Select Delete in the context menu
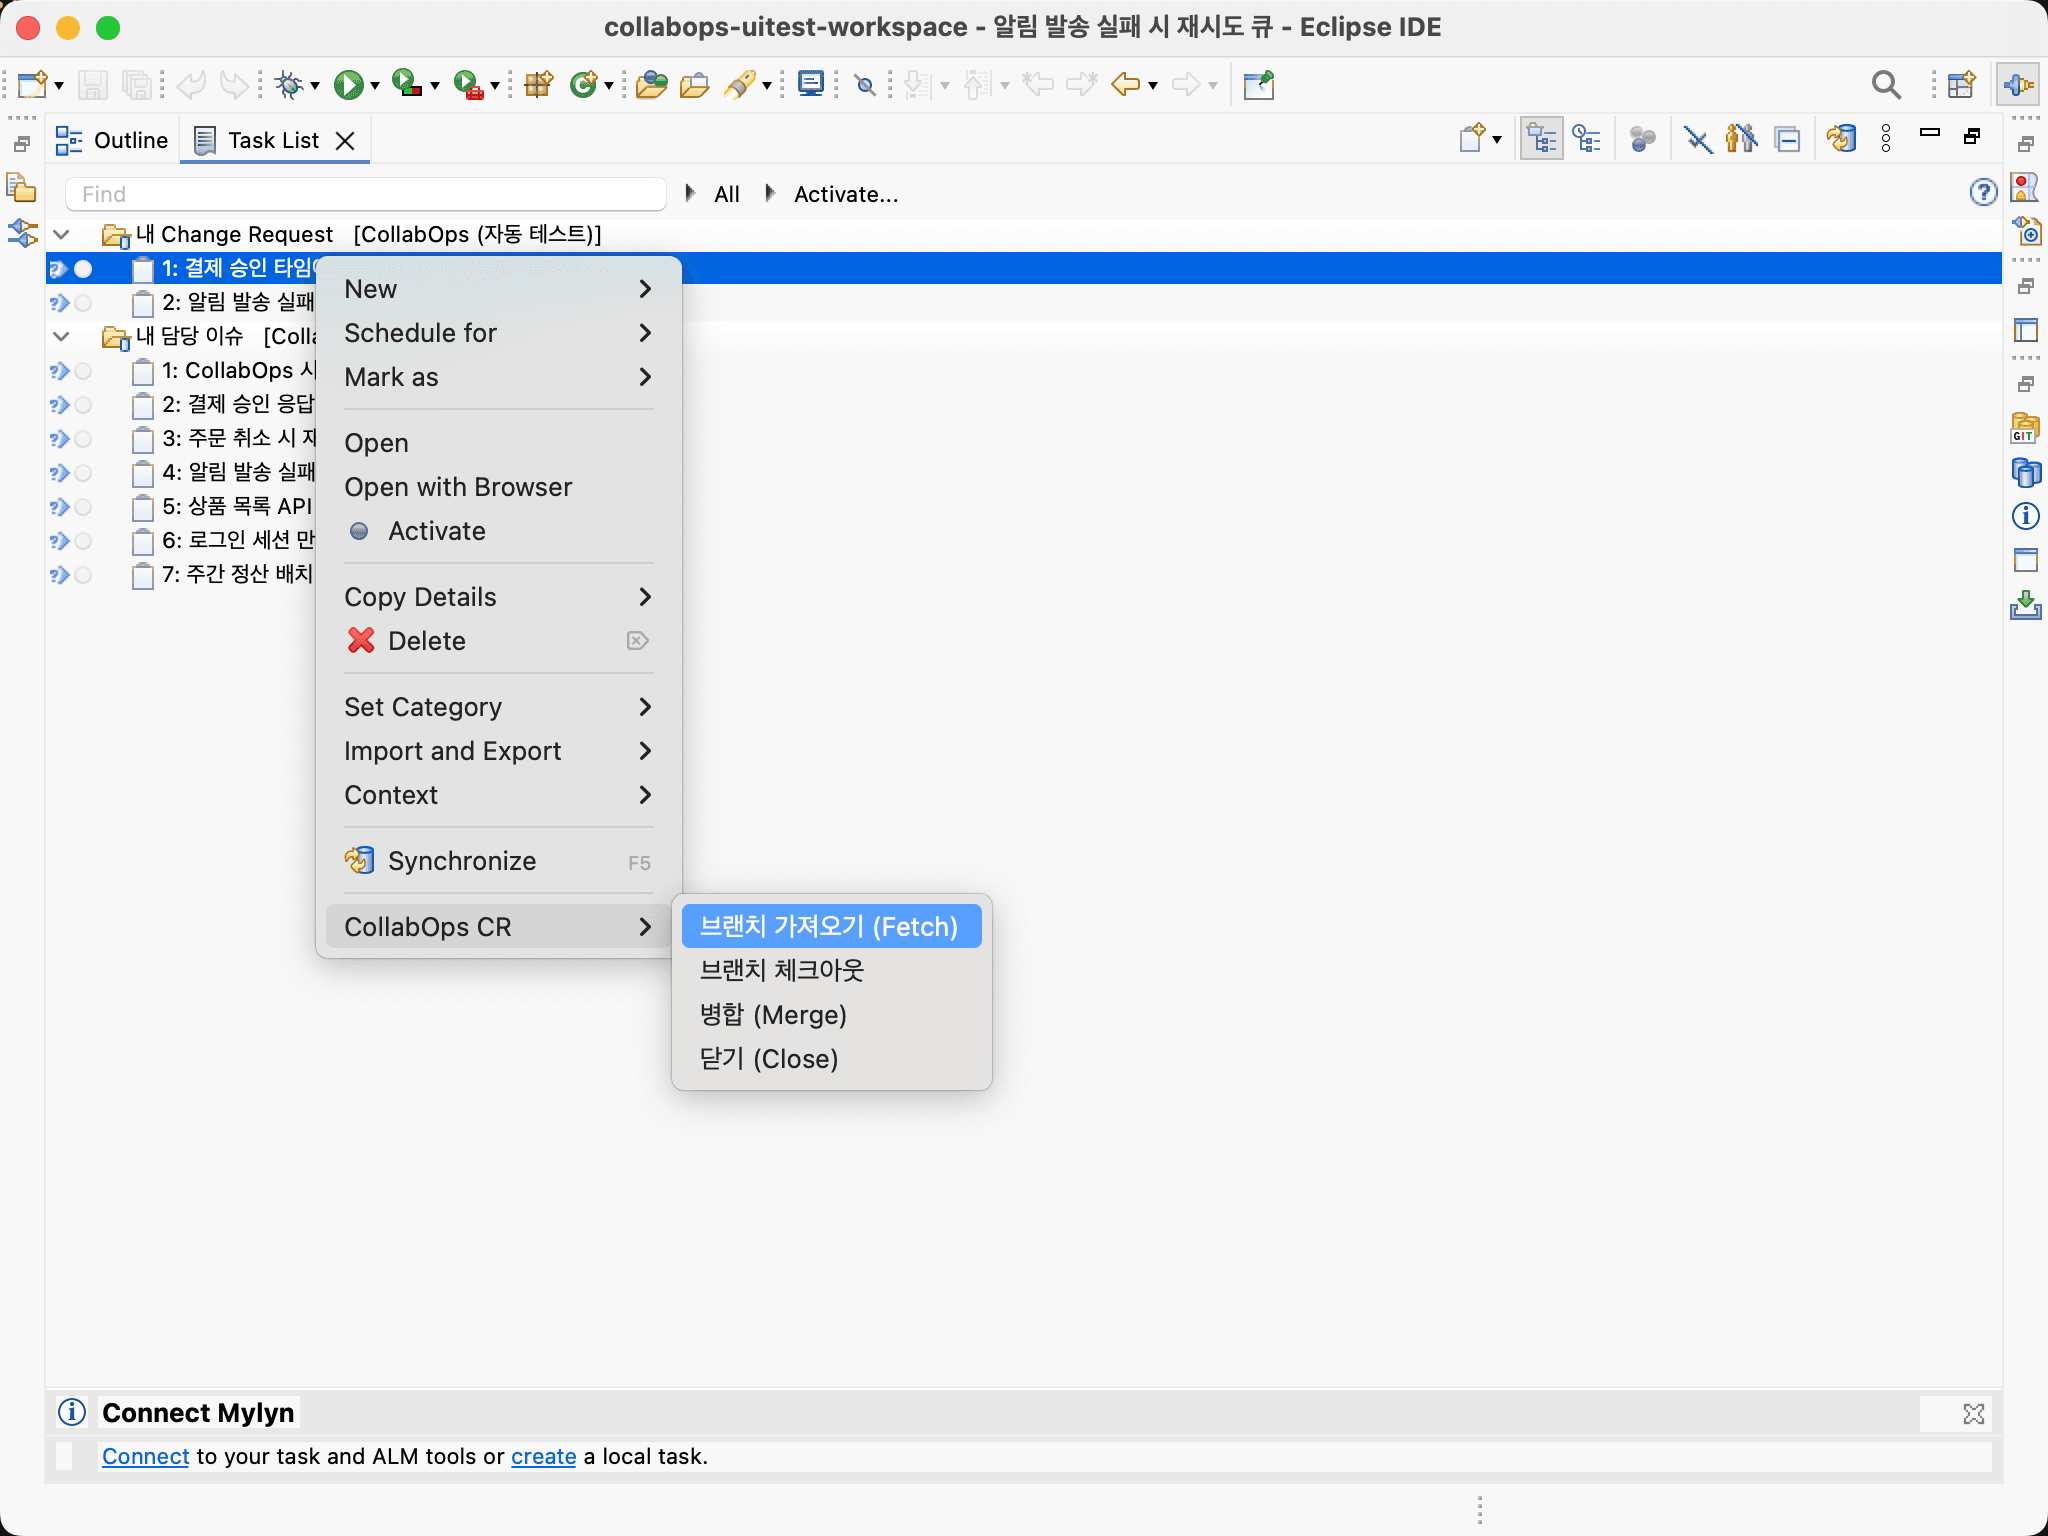2048x1536 pixels. pos(499,641)
